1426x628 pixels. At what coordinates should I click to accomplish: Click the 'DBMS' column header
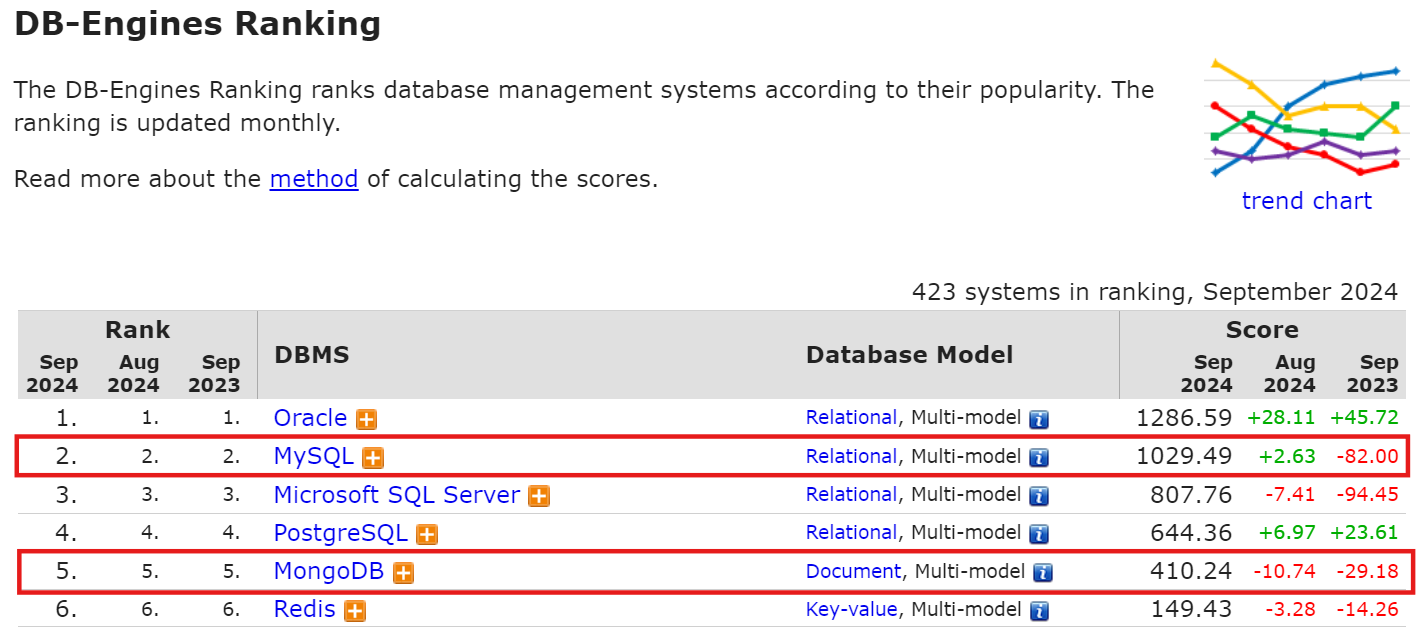click(312, 355)
